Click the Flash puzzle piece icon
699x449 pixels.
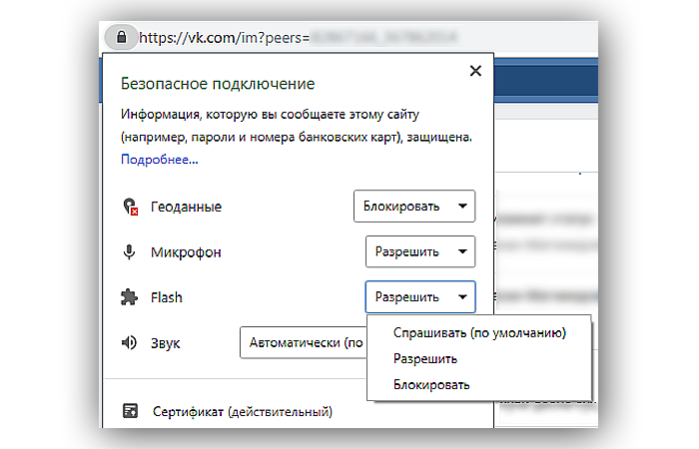[129, 297]
